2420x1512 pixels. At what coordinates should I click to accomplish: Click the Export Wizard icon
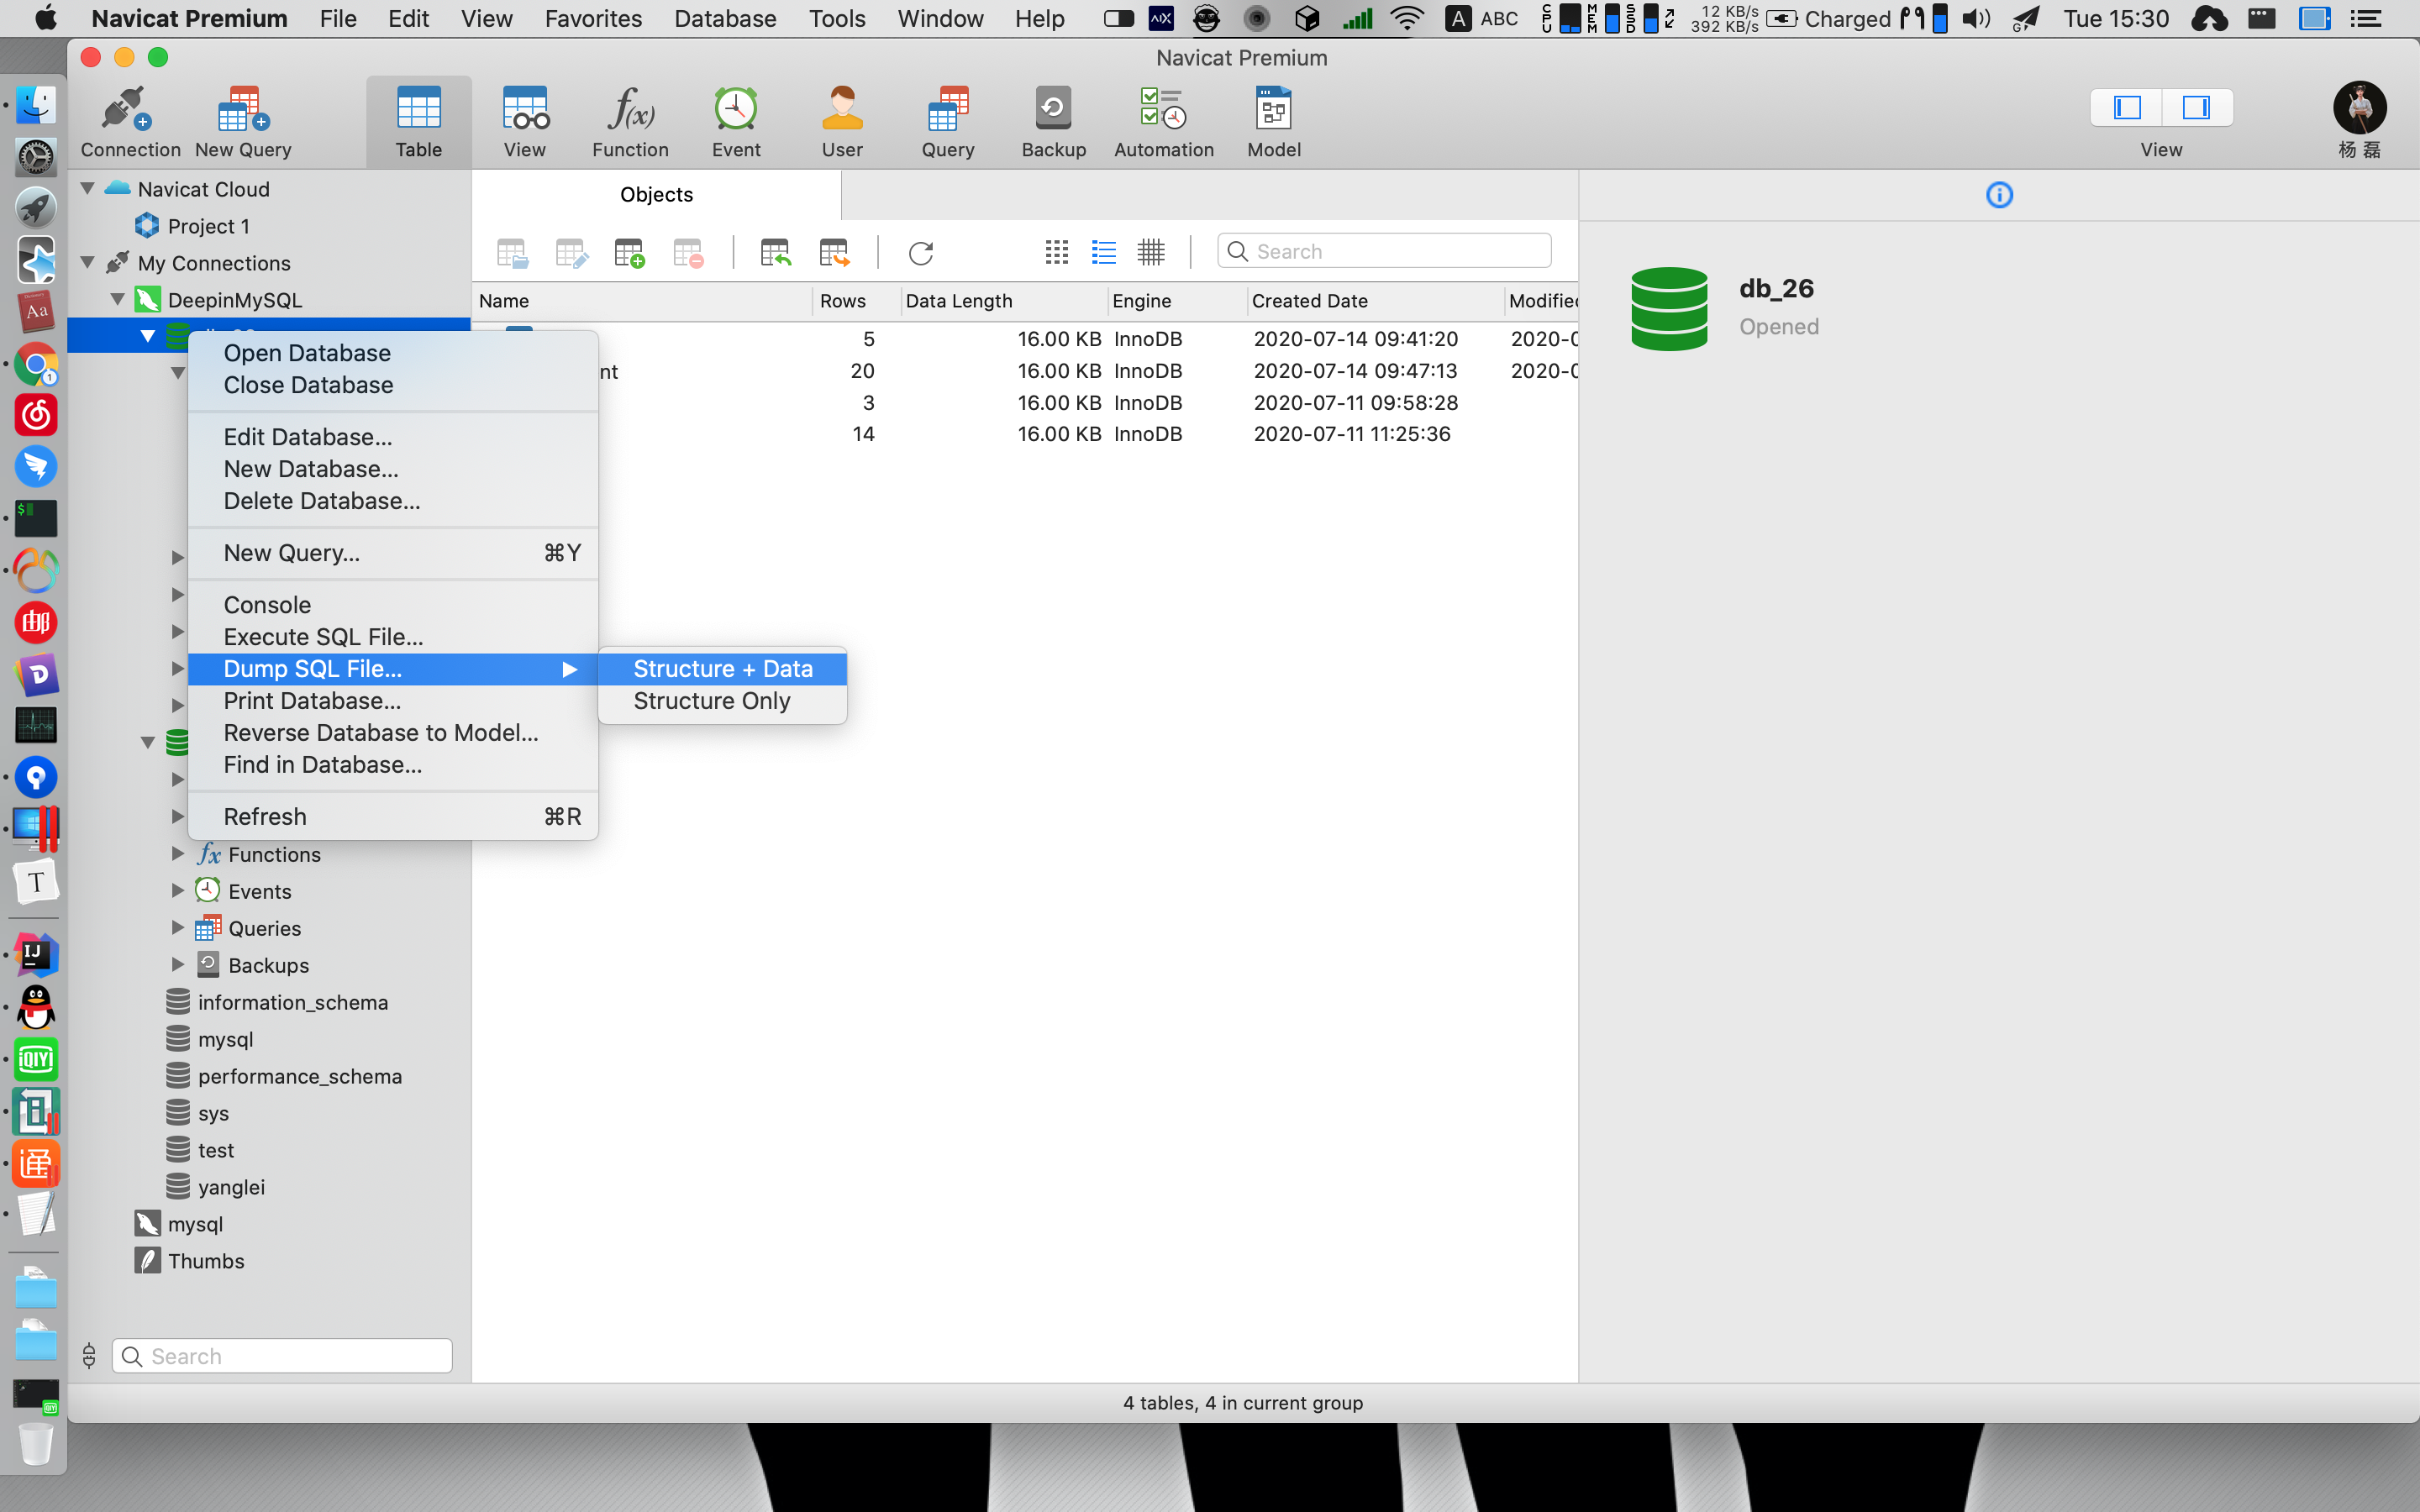pyautogui.click(x=834, y=252)
